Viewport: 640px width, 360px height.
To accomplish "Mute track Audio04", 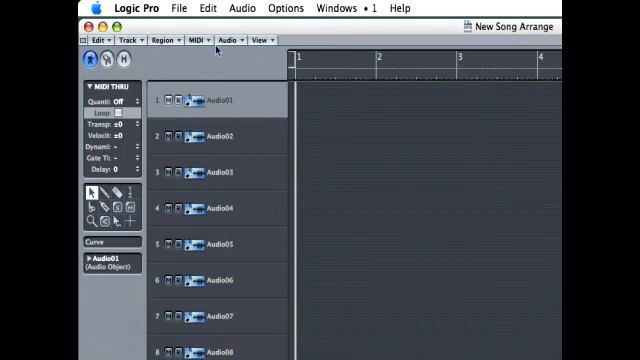I will (168, 208).
